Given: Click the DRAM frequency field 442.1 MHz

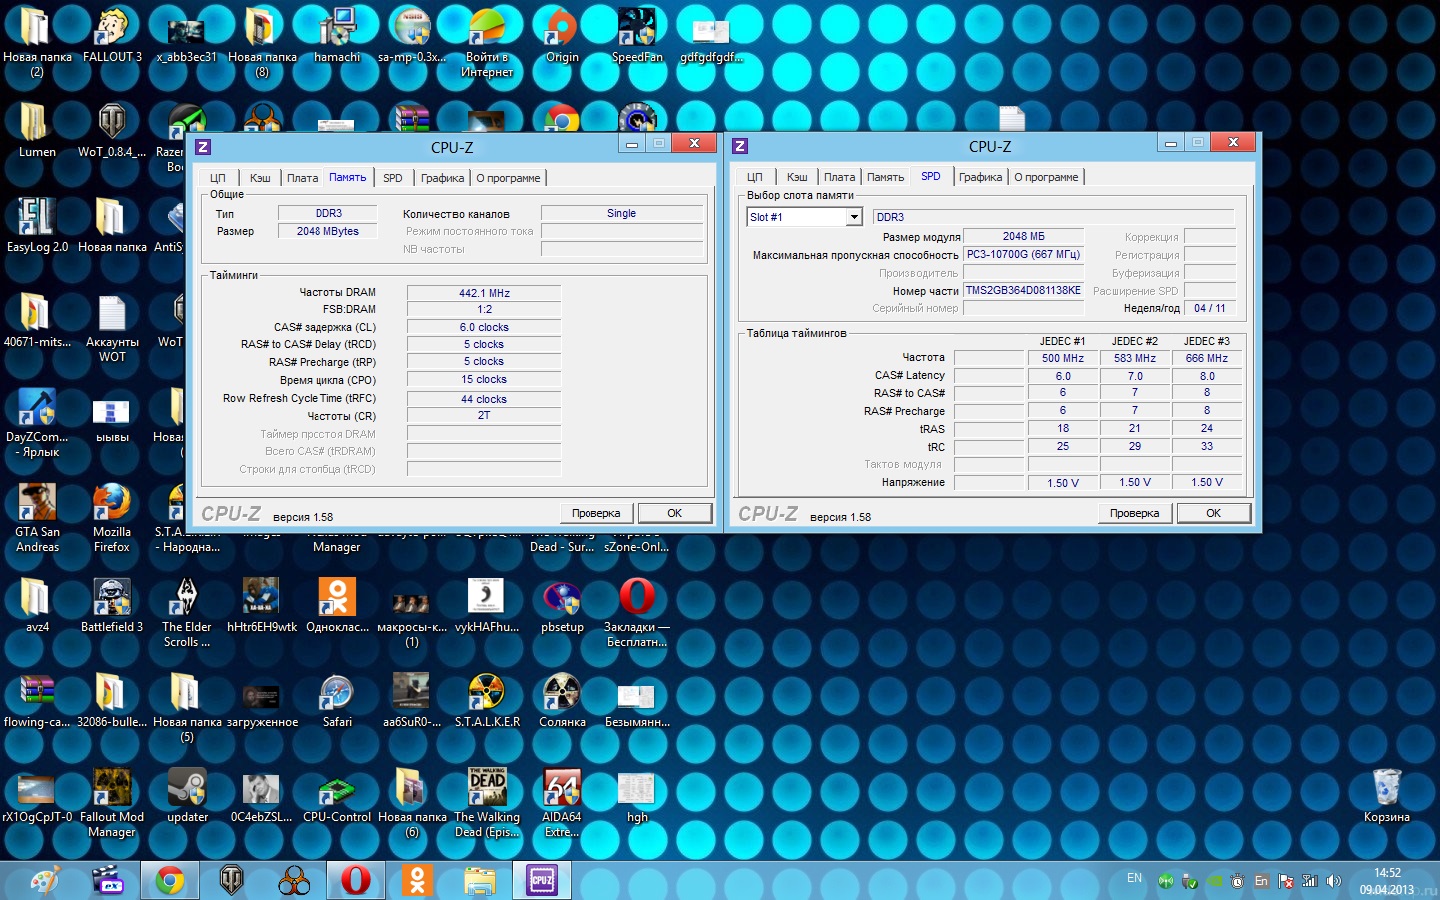Looking at the screenshot, I should (484, 293).
